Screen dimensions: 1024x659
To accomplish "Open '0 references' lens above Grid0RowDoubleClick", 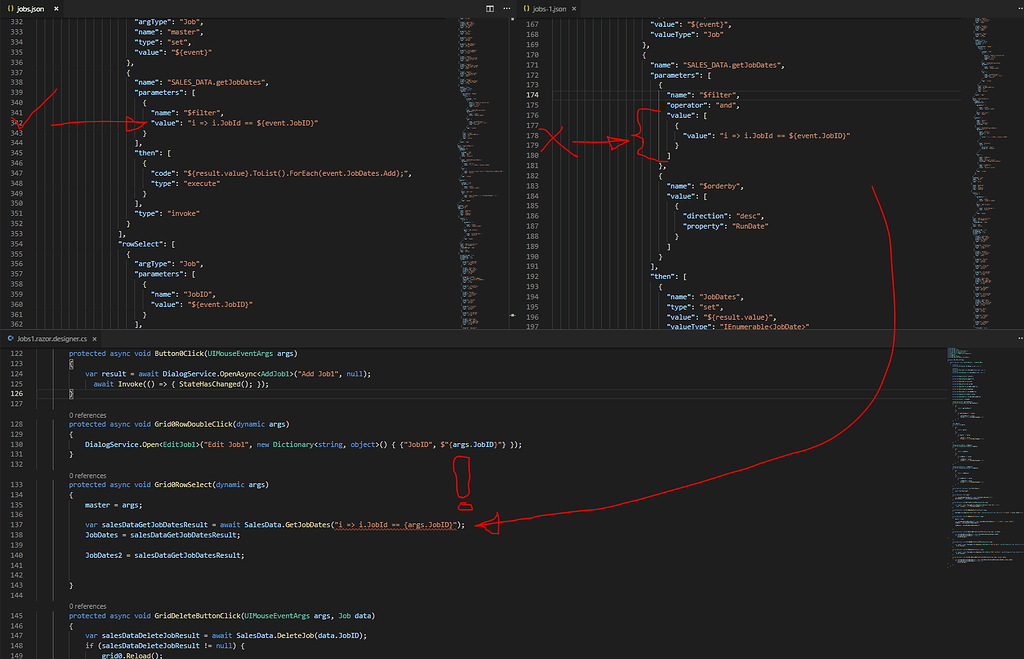I will point(88,415).
